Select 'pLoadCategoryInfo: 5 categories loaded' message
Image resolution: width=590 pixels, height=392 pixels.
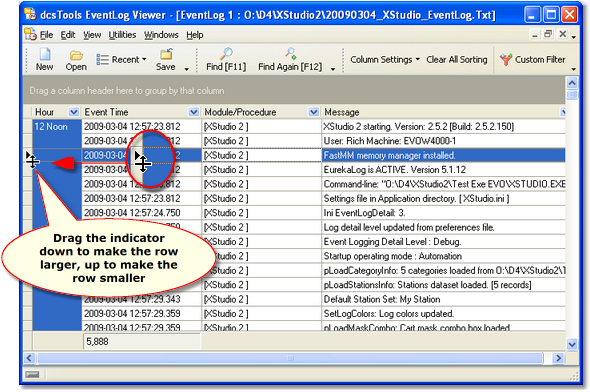(444, 270)
